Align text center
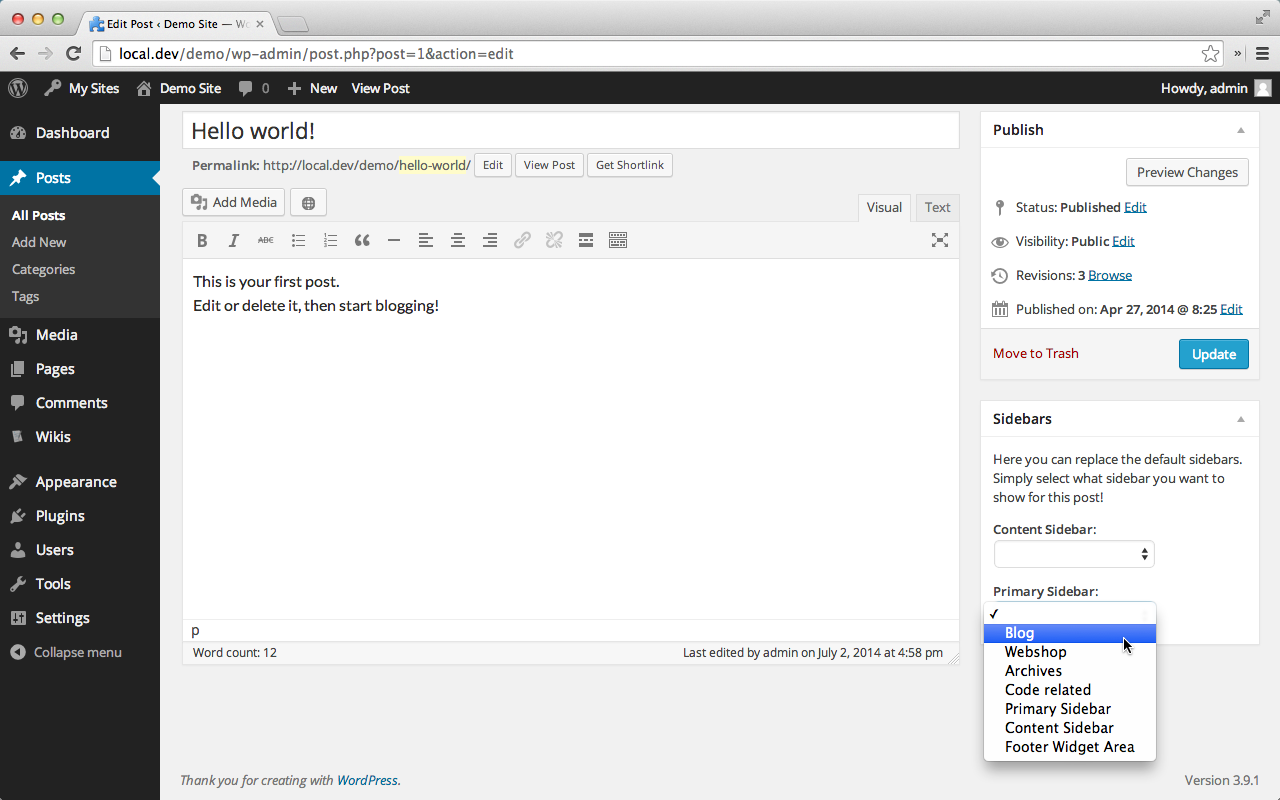This screenshot has height=800, width=1280. click(458, 240)
